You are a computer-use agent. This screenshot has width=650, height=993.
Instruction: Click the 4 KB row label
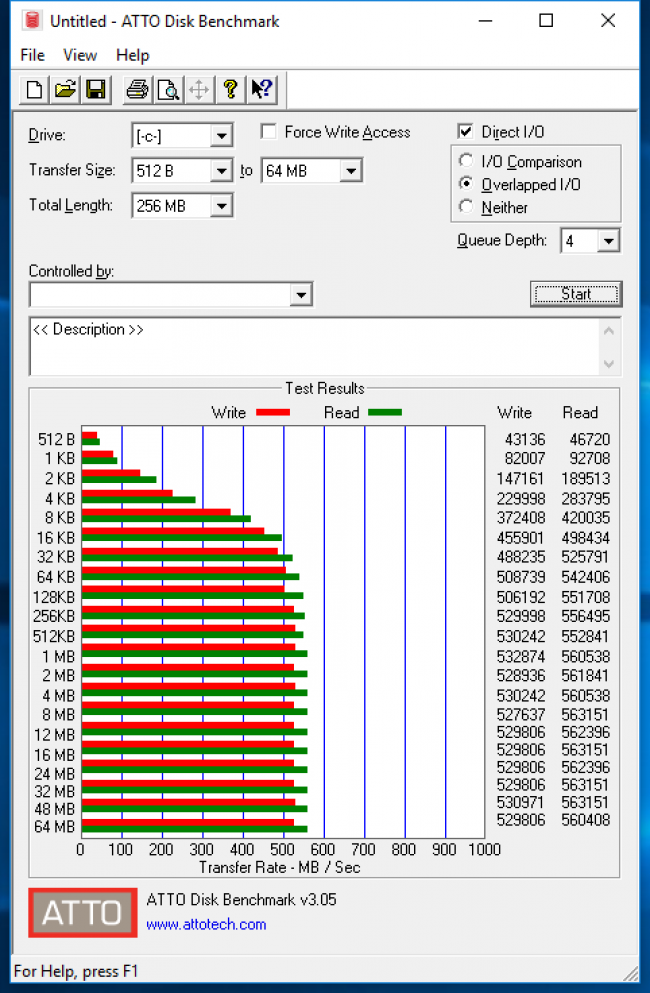pos(60,498)
